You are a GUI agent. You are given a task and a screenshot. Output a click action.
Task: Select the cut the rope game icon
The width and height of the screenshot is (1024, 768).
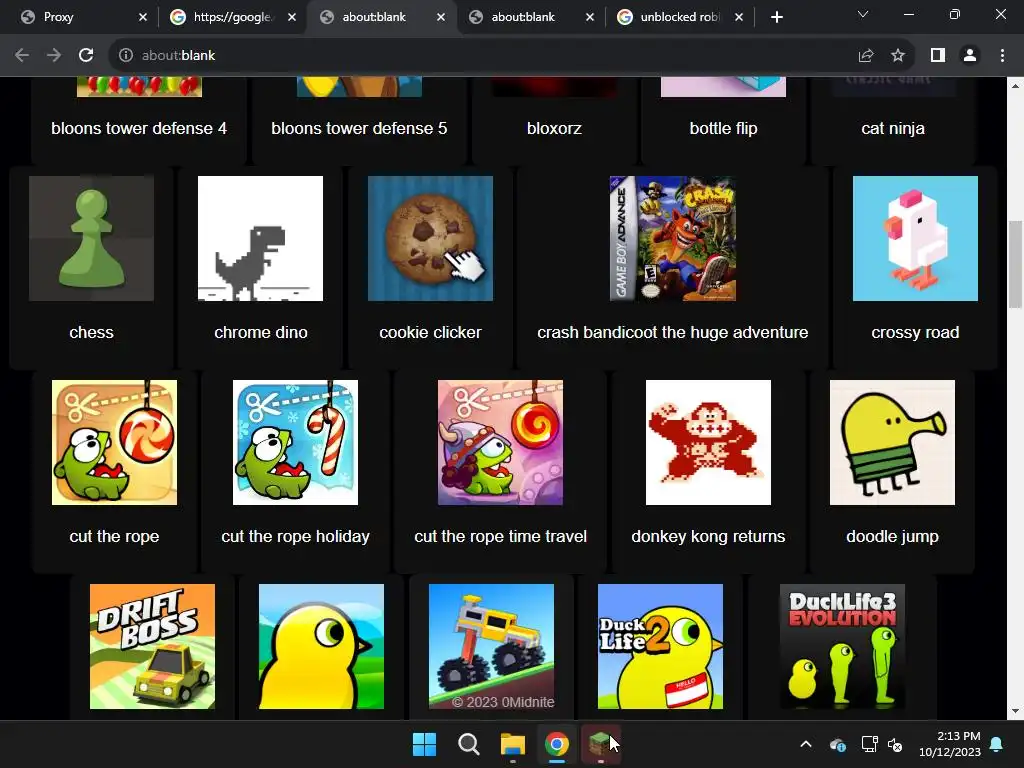click(114, 442)
